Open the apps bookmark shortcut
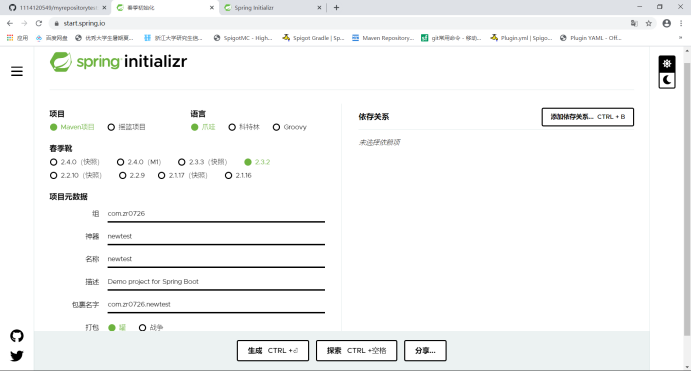Image resolution: width=692 pixels, height=371 pixels. pyautogui.click(x=18, y=38)
